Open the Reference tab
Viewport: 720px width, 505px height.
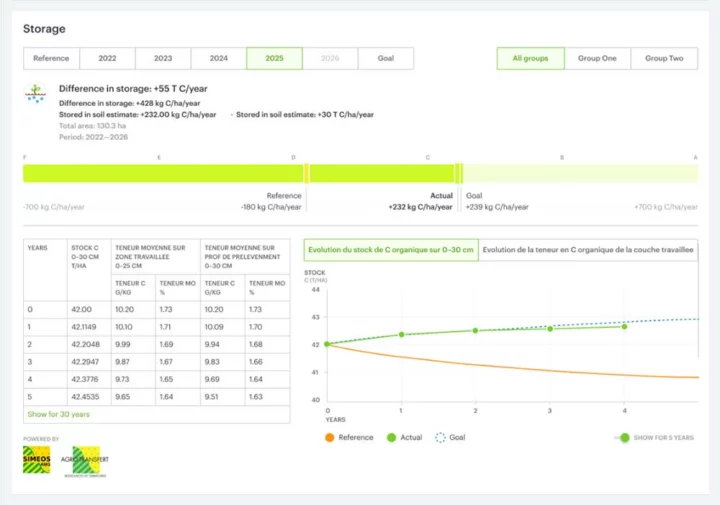(x=51, y=59)
